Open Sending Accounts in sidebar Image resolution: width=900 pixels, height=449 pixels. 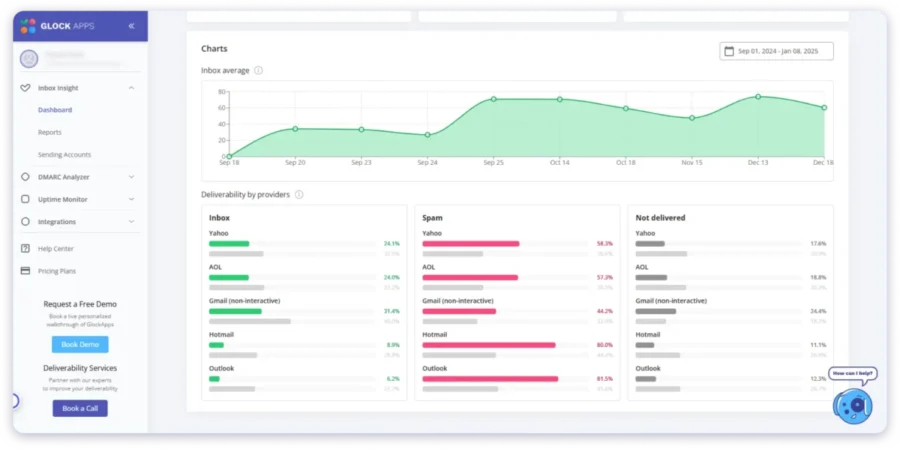[64, 155]
